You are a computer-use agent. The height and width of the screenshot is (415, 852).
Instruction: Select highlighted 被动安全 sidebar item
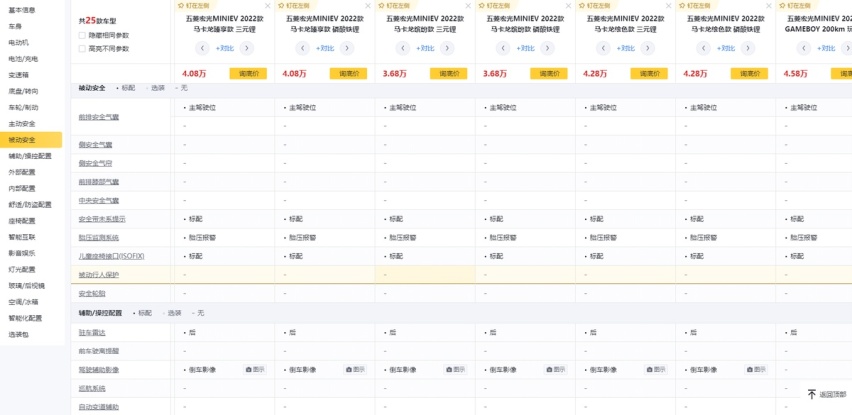point(31,140)
